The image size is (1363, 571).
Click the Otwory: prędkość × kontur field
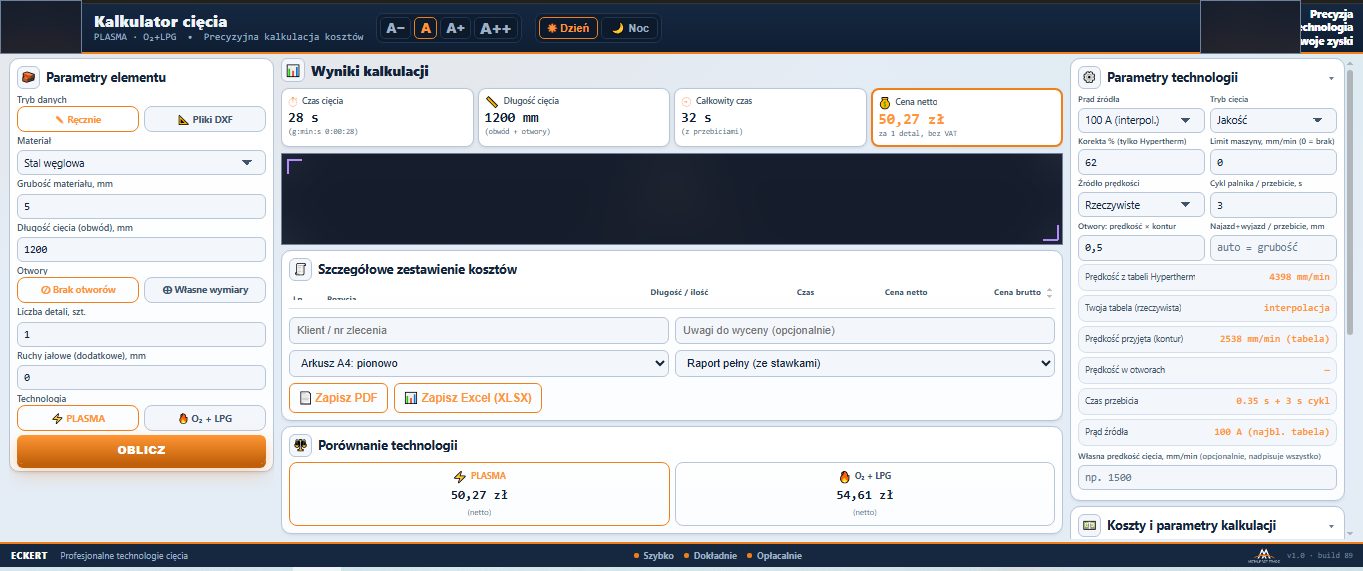point(1141,247)
